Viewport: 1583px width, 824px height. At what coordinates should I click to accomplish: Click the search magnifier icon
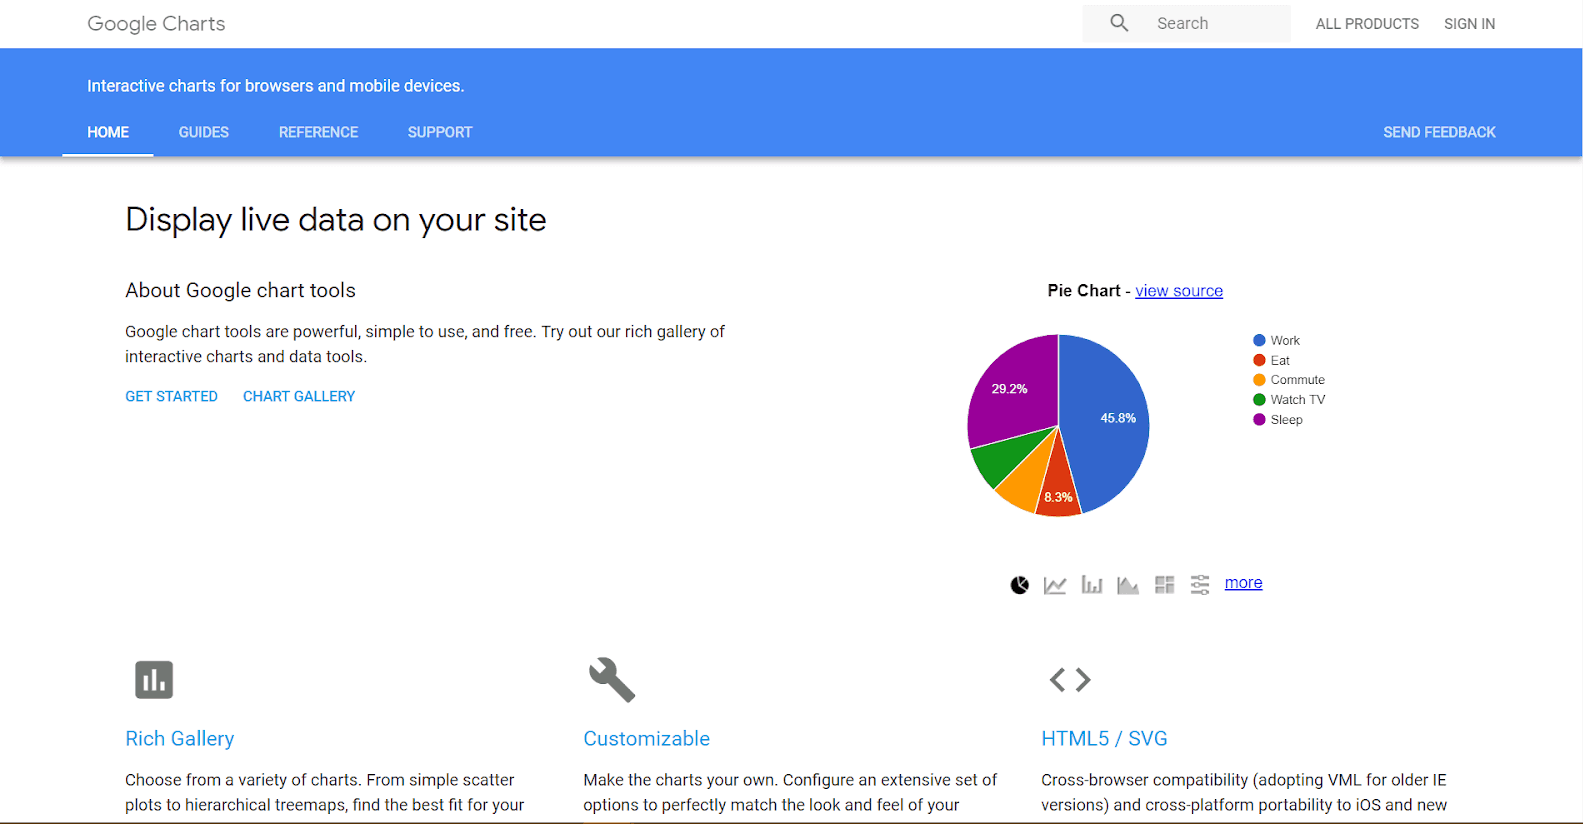(1119, 23)
